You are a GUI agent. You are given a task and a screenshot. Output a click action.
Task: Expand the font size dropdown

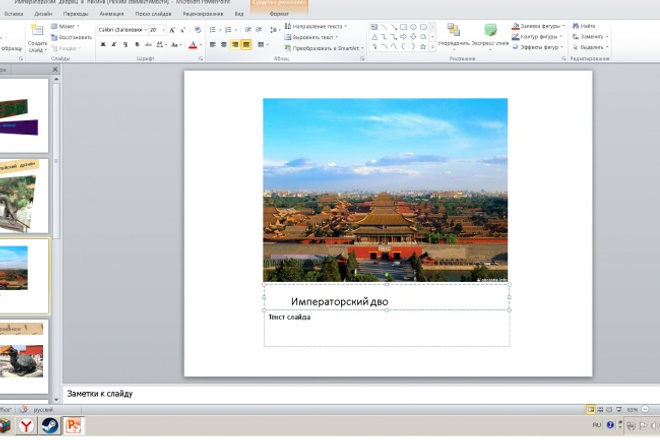click(164, 30)
